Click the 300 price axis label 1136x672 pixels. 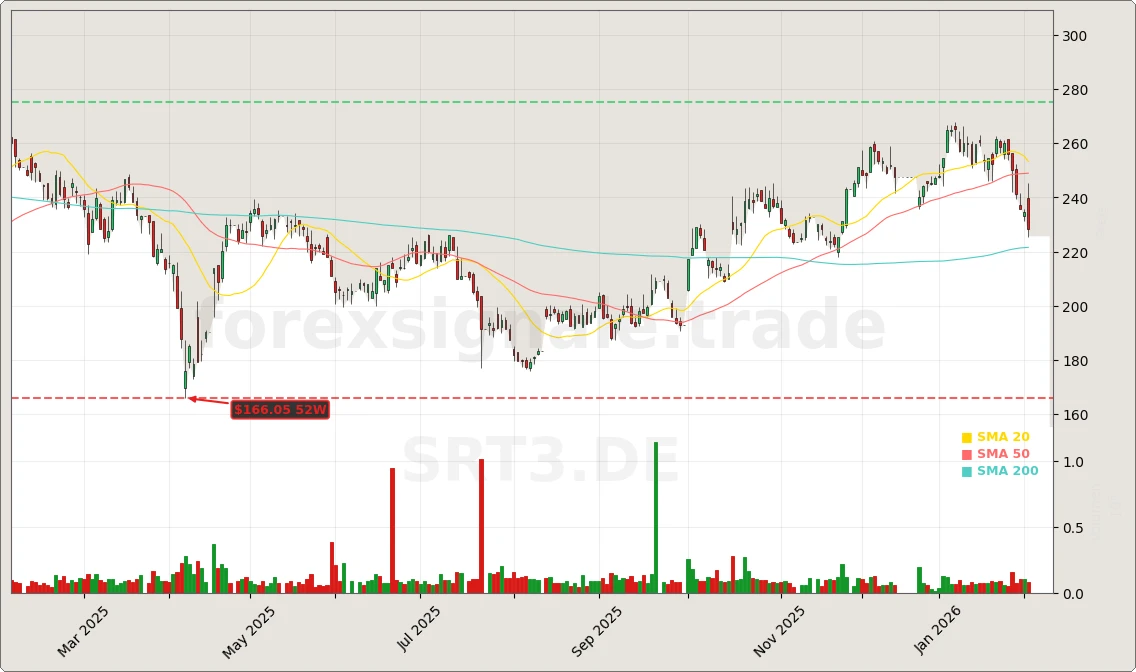click(x=1074, y=36)
